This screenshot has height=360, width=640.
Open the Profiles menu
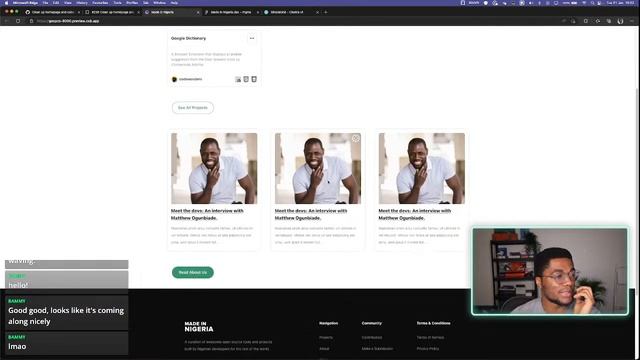coord(132,3)
